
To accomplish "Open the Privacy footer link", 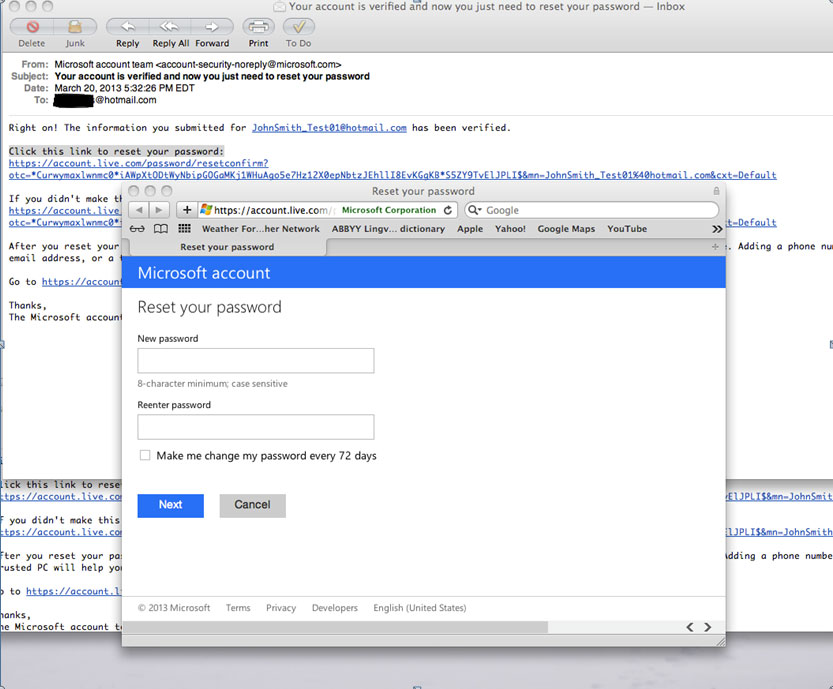I will coord(281,608).
